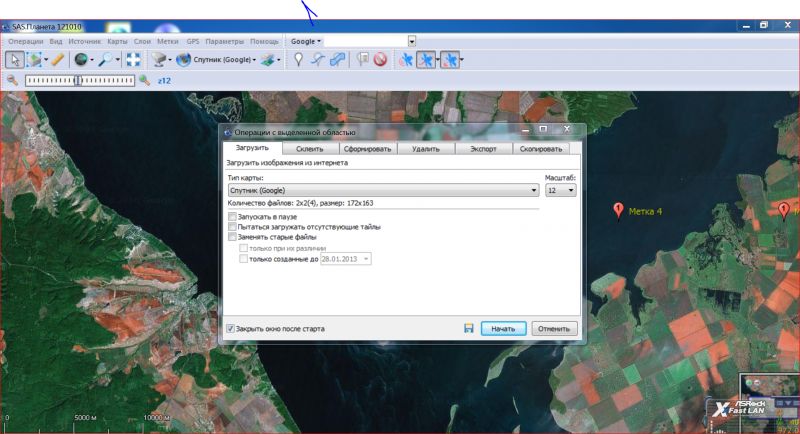This screenshot has width=800, height=434.
Task: Open the date picker 28.01.2013 dropdown
Action: click(366, 259)
